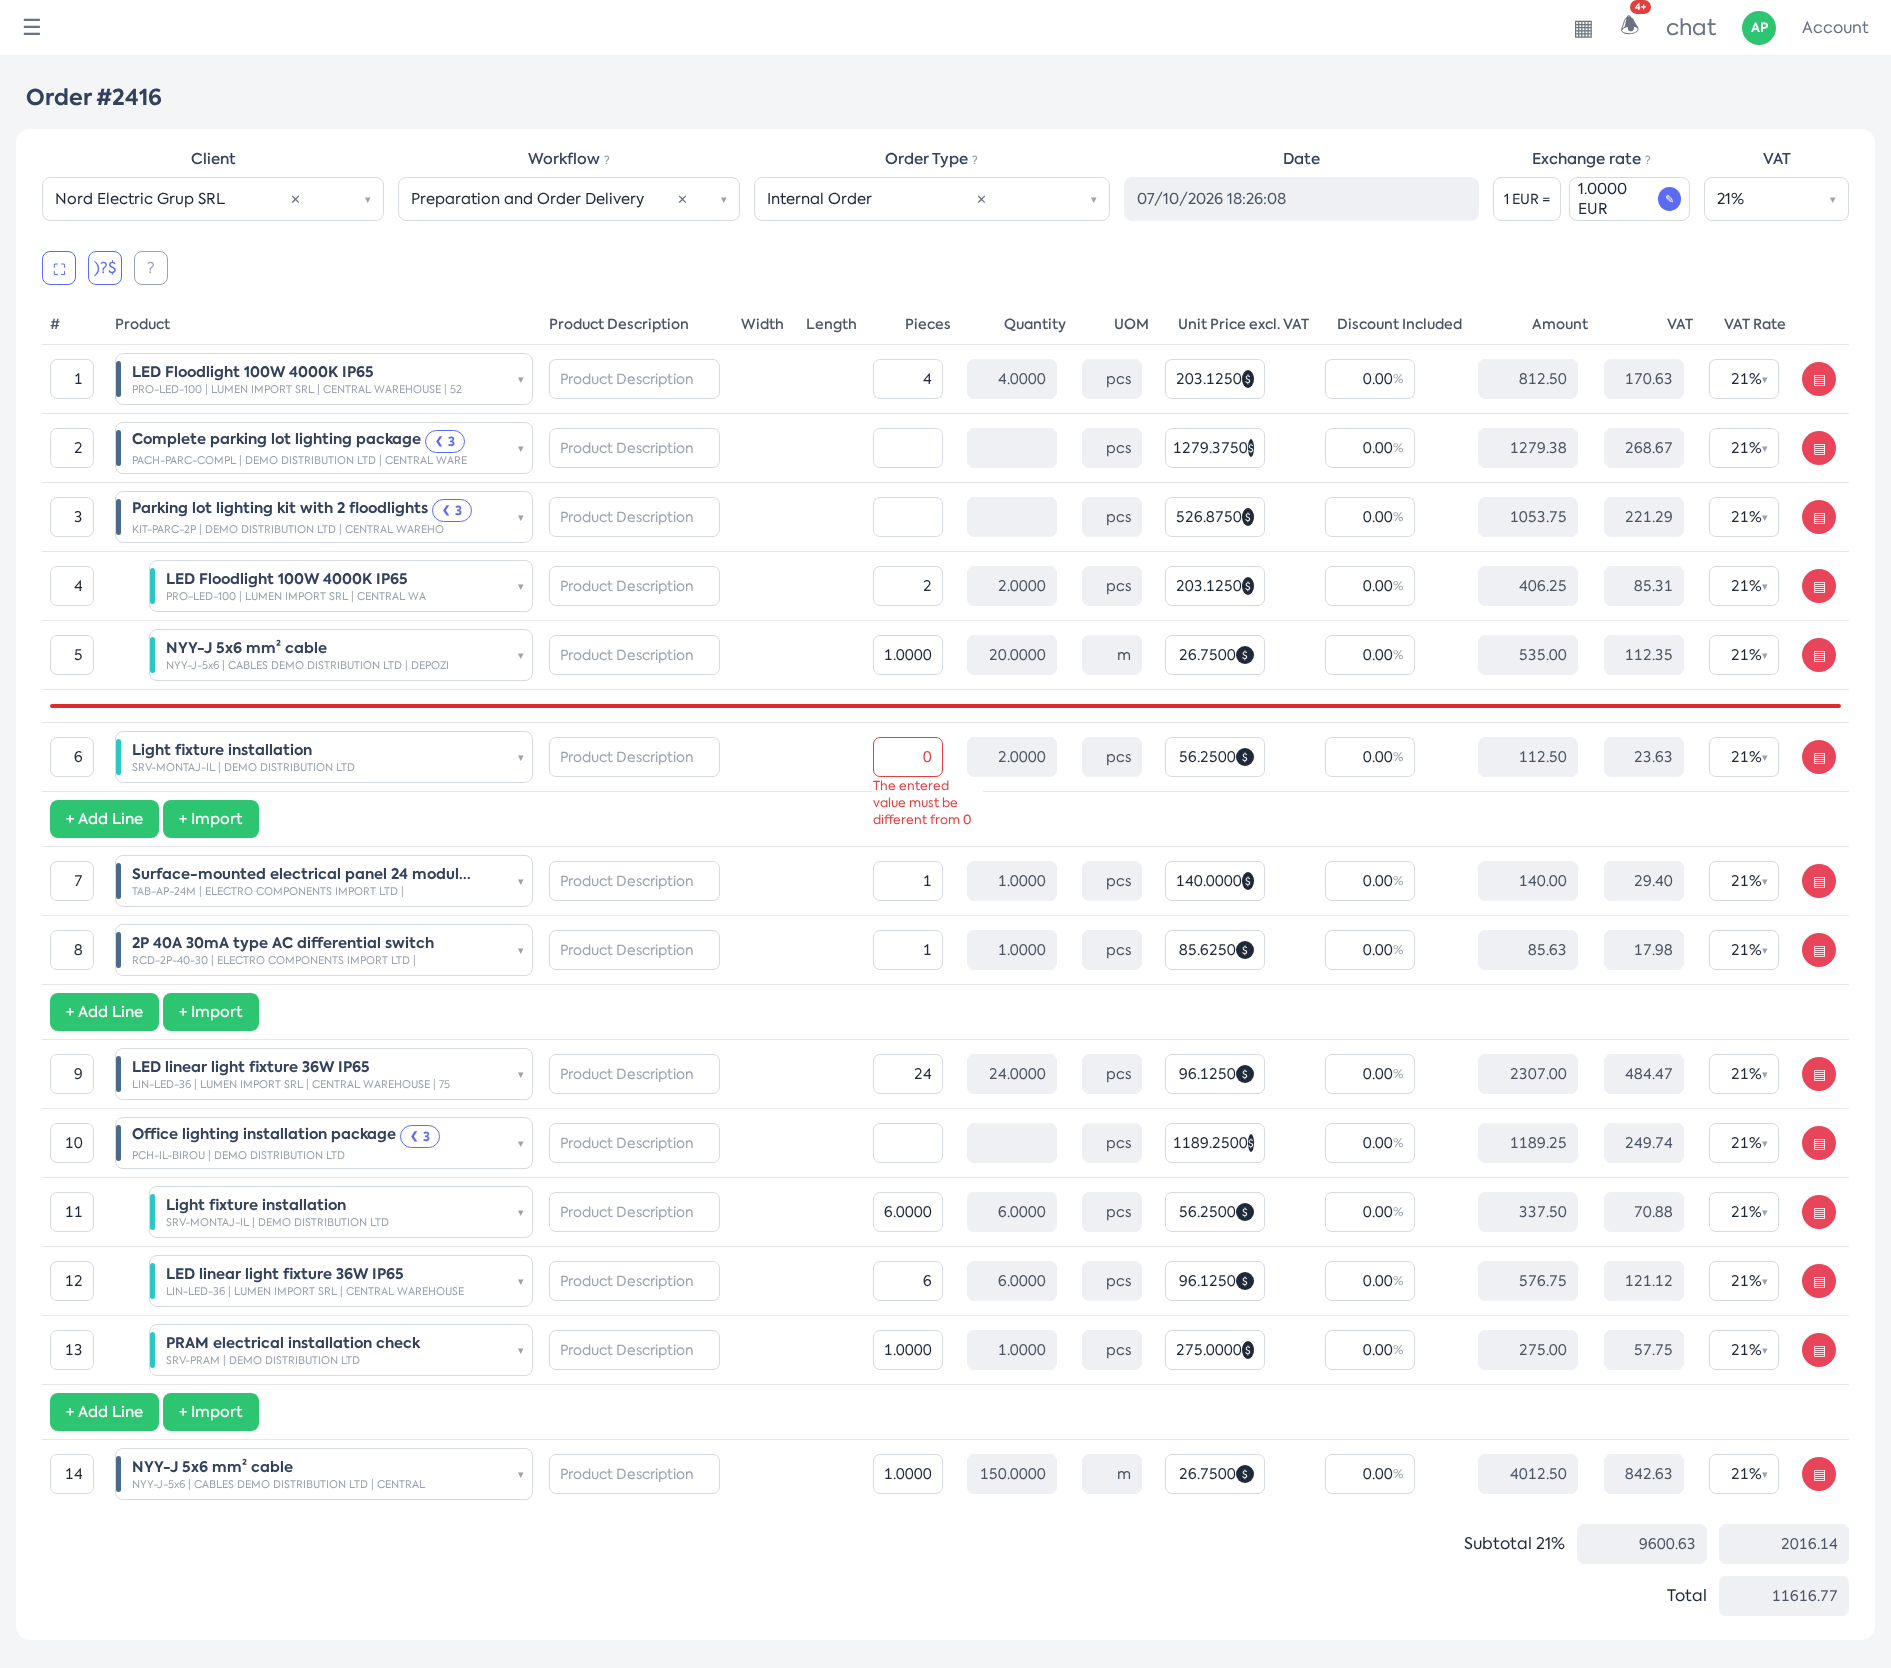1891x1668 pixels.
Task: Delete line 1 LED Floodlight row
Action: point(1819,379)
